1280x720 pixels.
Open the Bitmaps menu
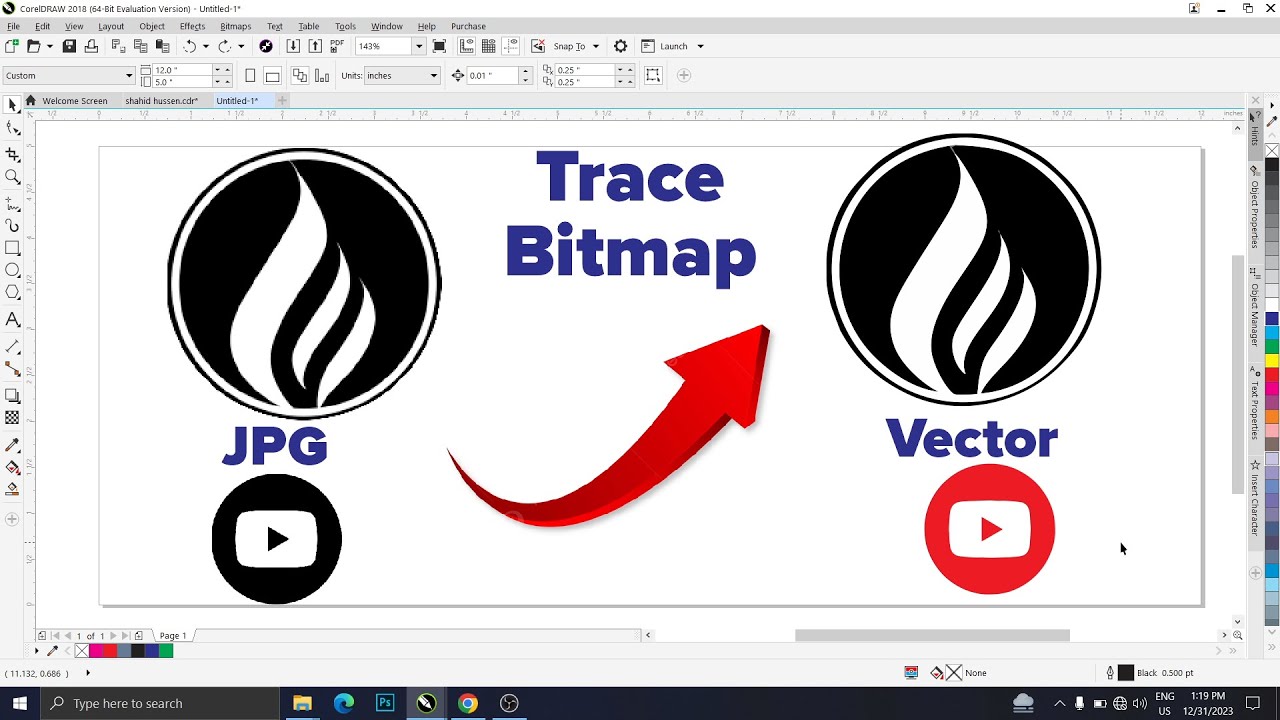tap(235, 26)
